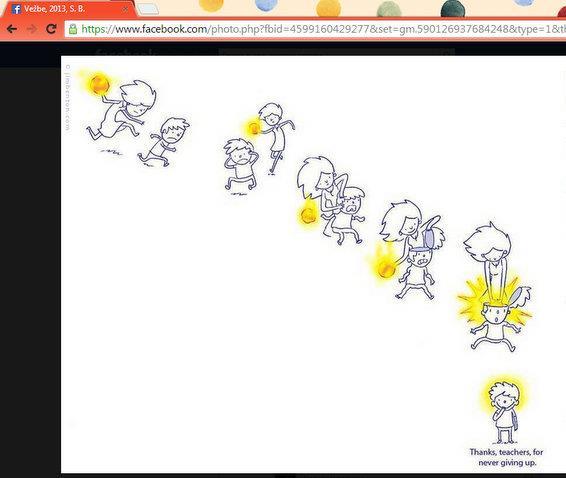Click the jimbenton.com watermark on the photo

(x=68, y=97)
